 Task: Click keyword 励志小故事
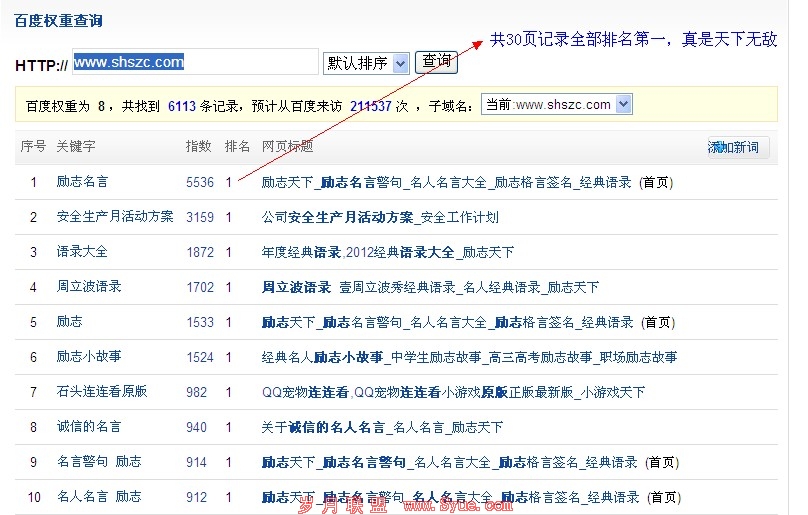89,357
